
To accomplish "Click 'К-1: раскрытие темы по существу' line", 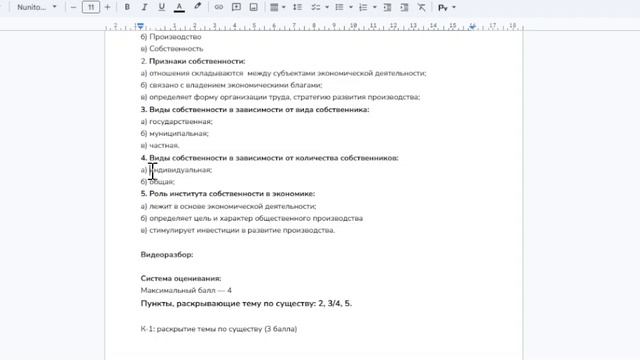I will tap(219, 329).
